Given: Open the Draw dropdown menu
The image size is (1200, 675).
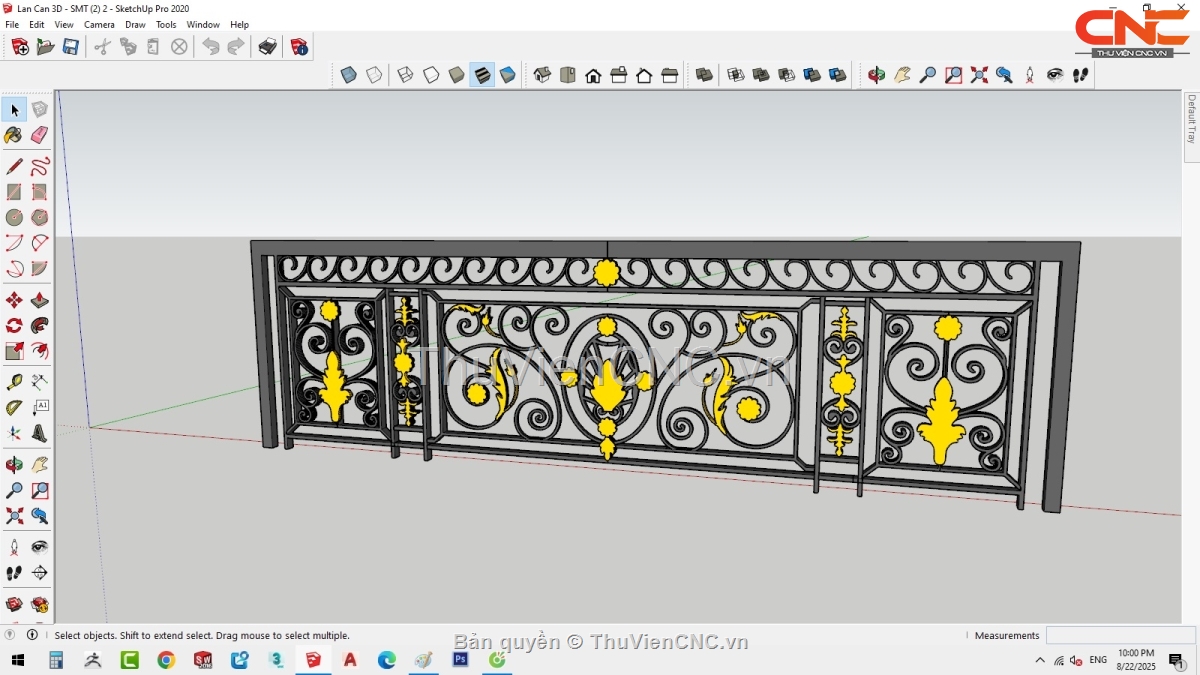Looking at the screenshot, I should pos(135,24).
